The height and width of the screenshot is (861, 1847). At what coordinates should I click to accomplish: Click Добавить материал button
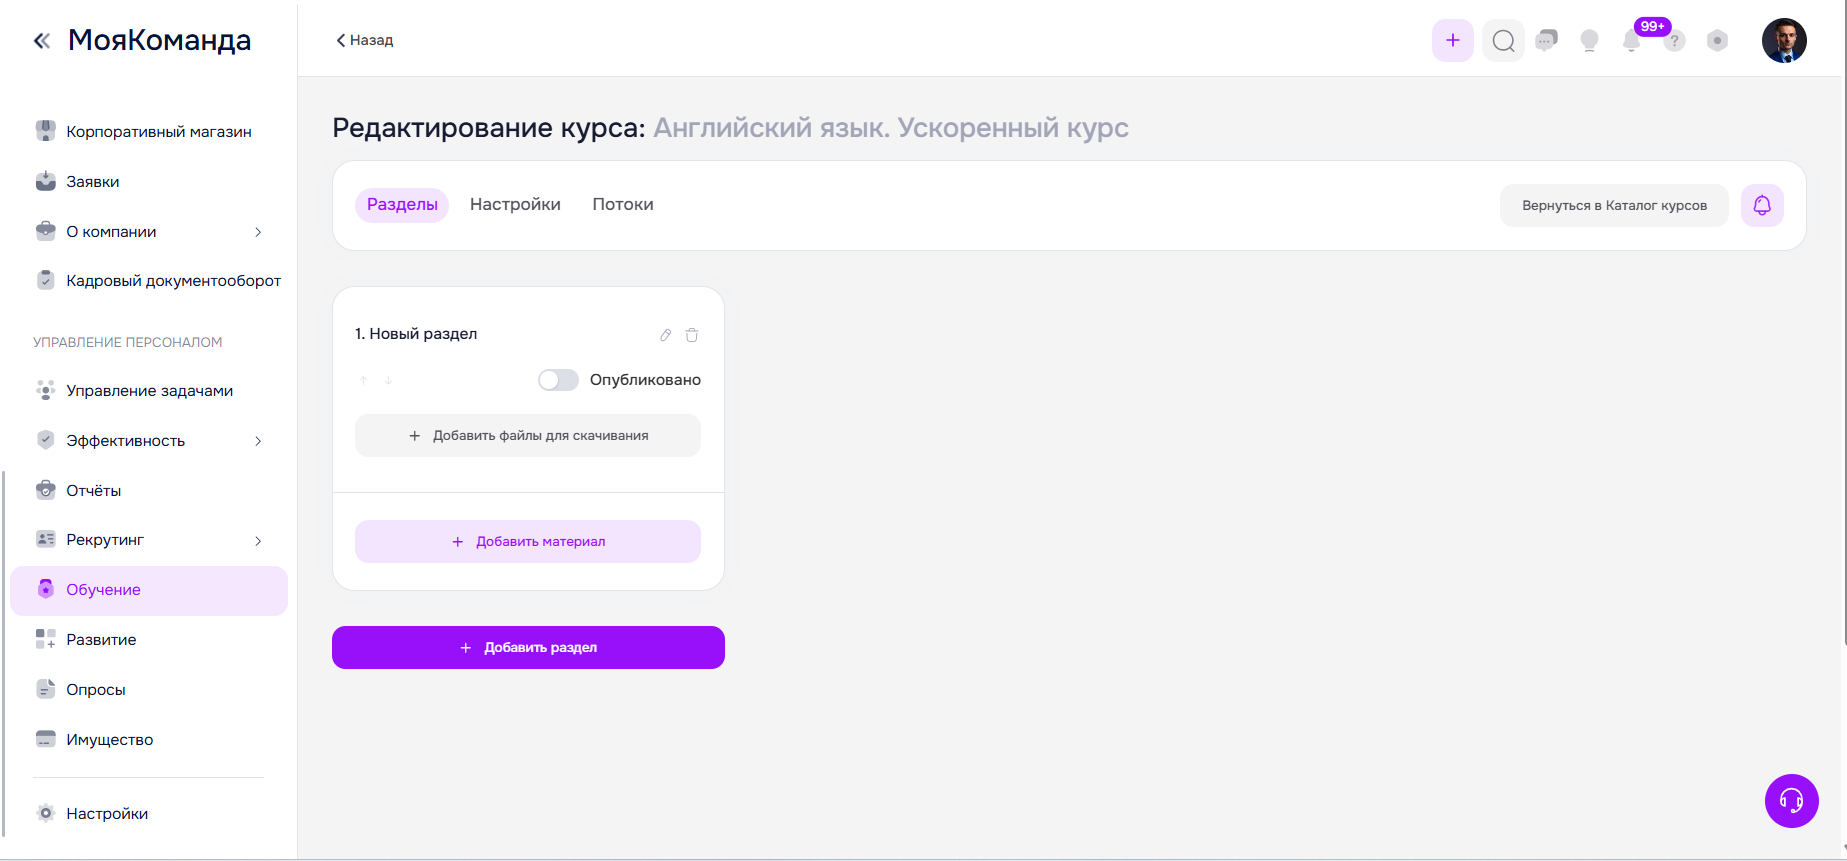coord(528,542)
